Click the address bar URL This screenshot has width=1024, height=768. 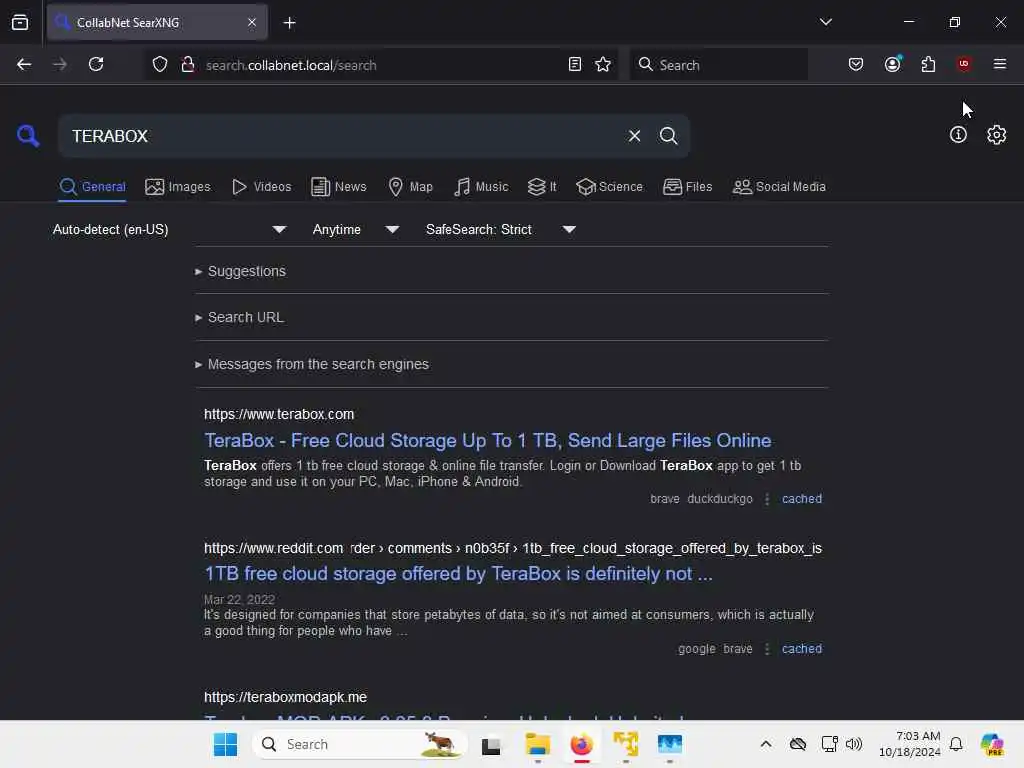[291, 65]
